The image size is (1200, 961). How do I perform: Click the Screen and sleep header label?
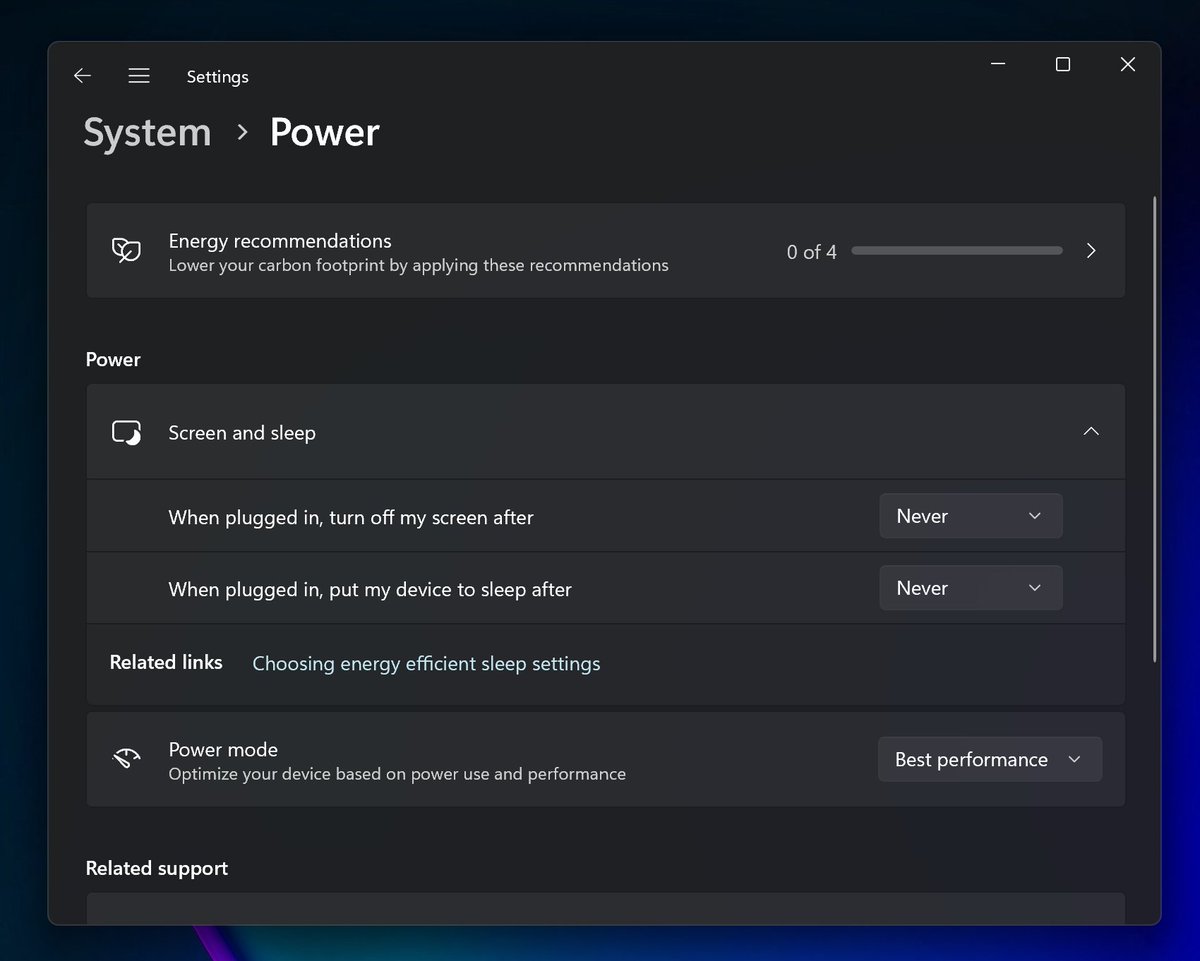point(242,433)
